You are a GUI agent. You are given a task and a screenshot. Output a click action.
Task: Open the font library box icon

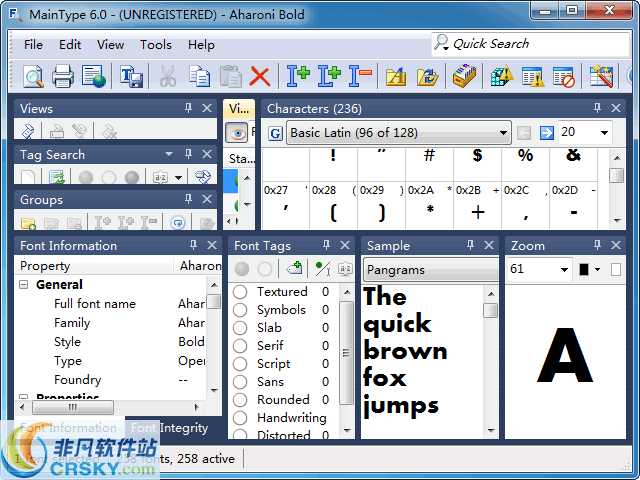click(x=464, y=76)
